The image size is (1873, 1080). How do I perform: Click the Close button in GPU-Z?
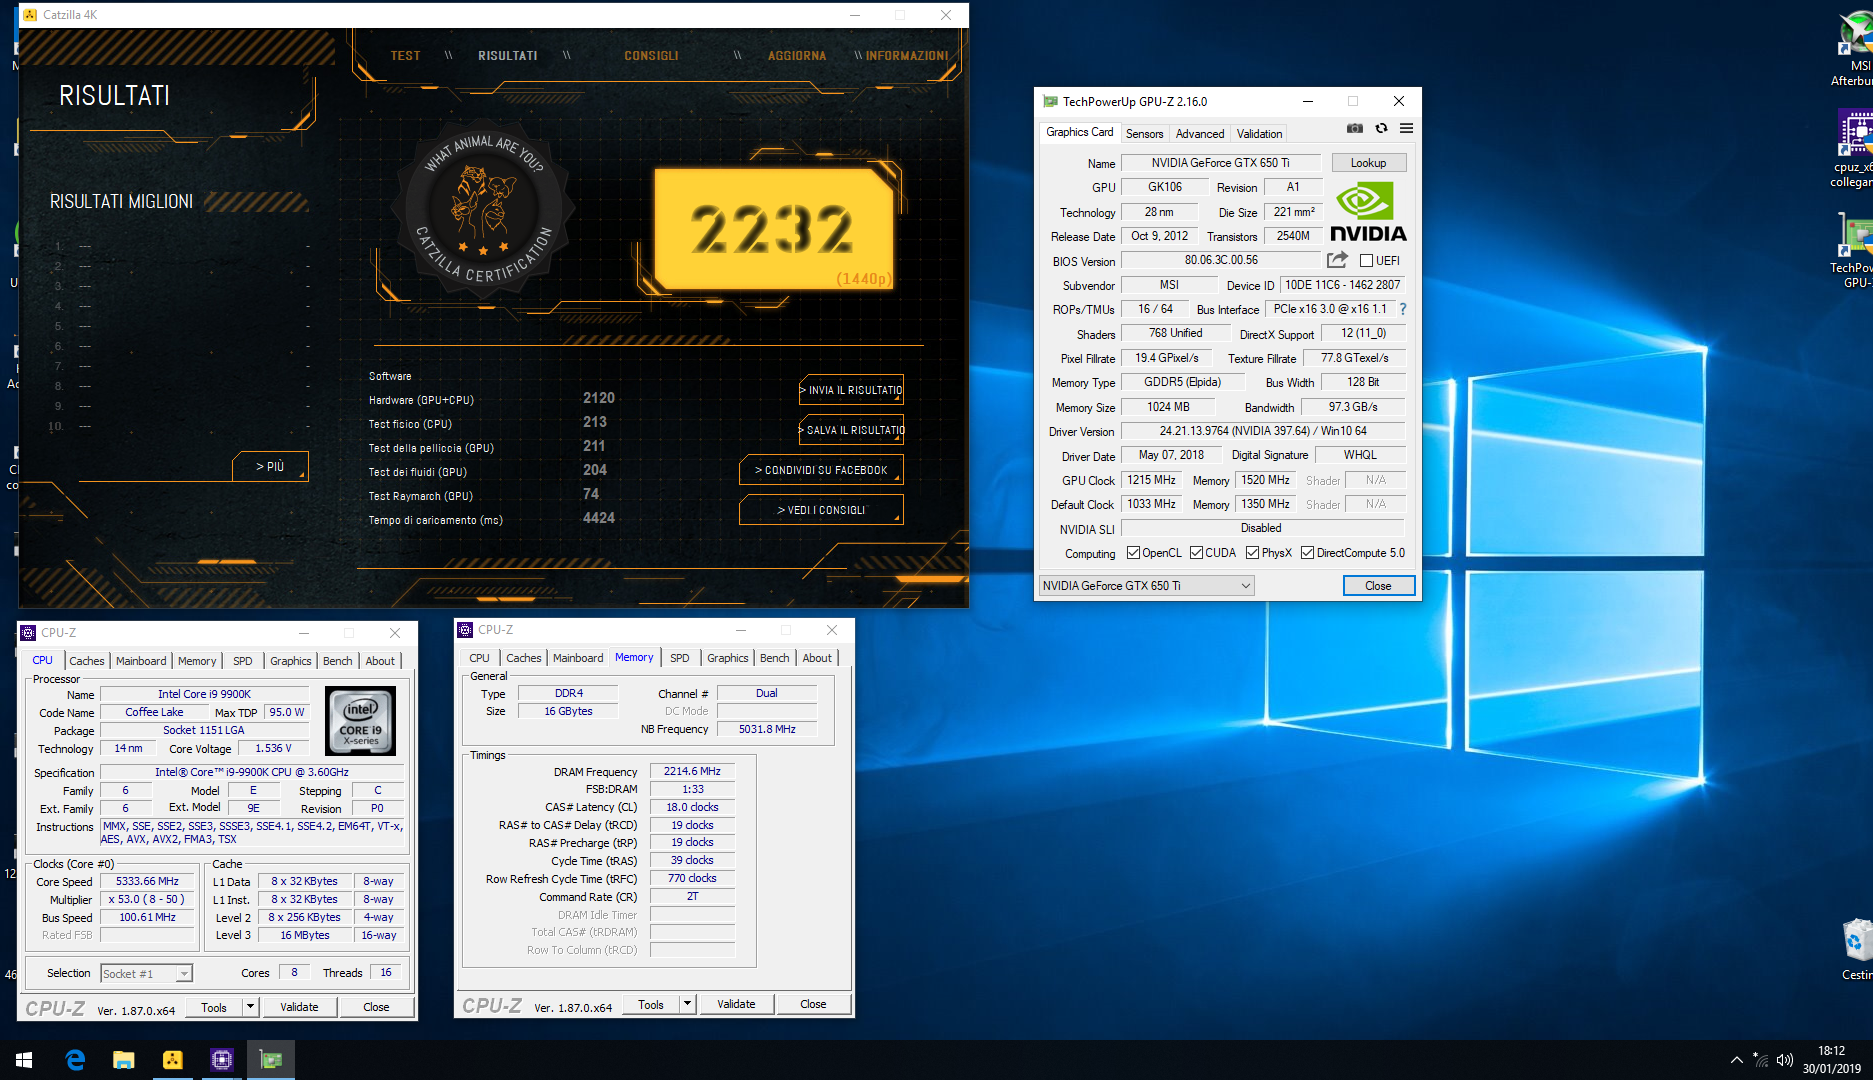[1378, 586]
